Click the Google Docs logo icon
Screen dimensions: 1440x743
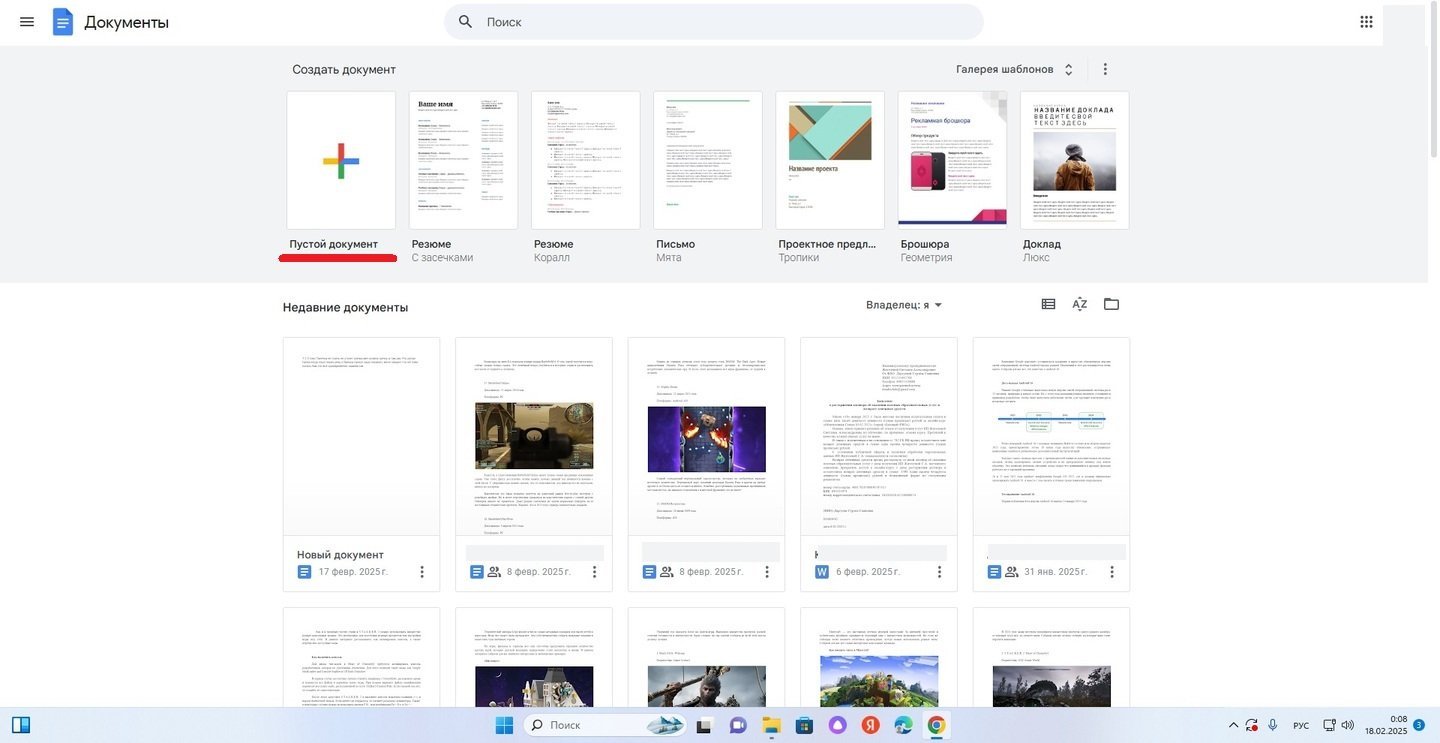tap(63, 21)
